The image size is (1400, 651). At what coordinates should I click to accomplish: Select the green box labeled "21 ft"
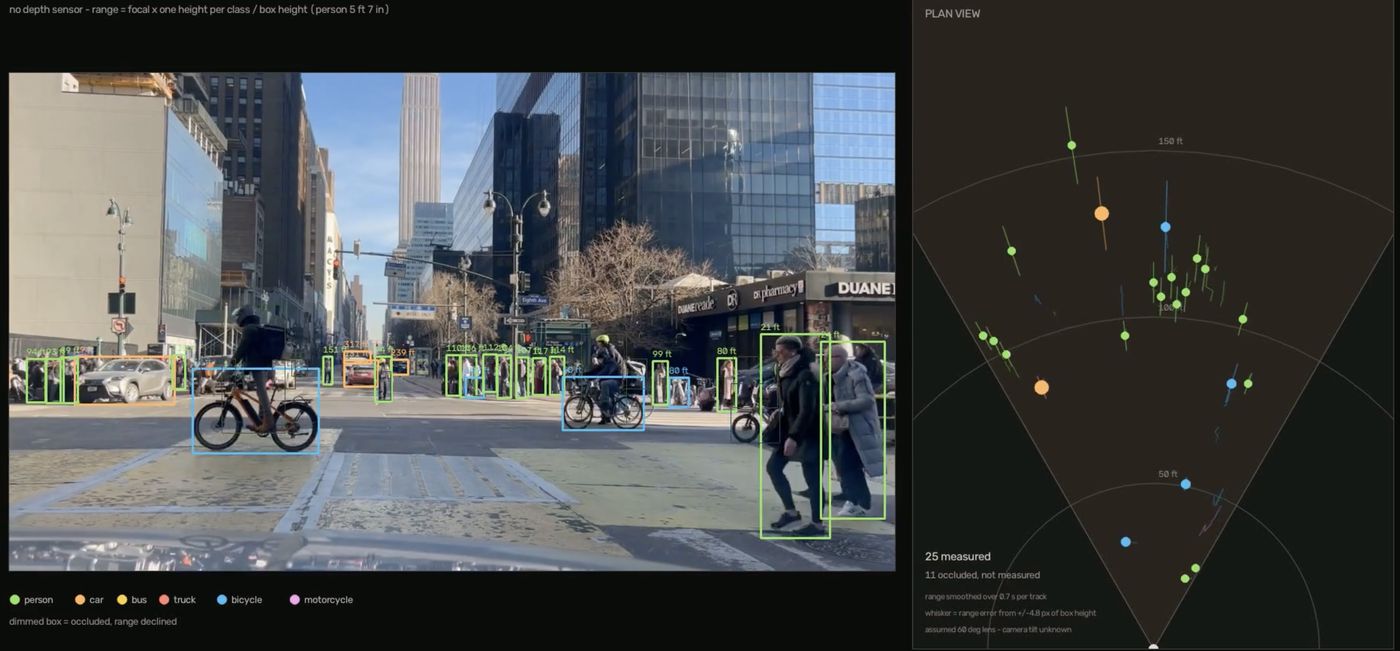(794, 436)
